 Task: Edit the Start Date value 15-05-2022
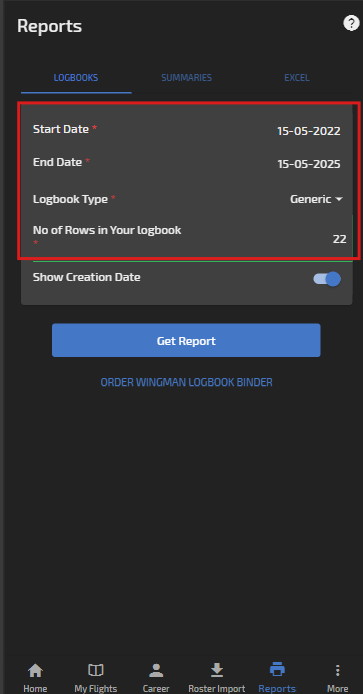(x=309, y=131)
